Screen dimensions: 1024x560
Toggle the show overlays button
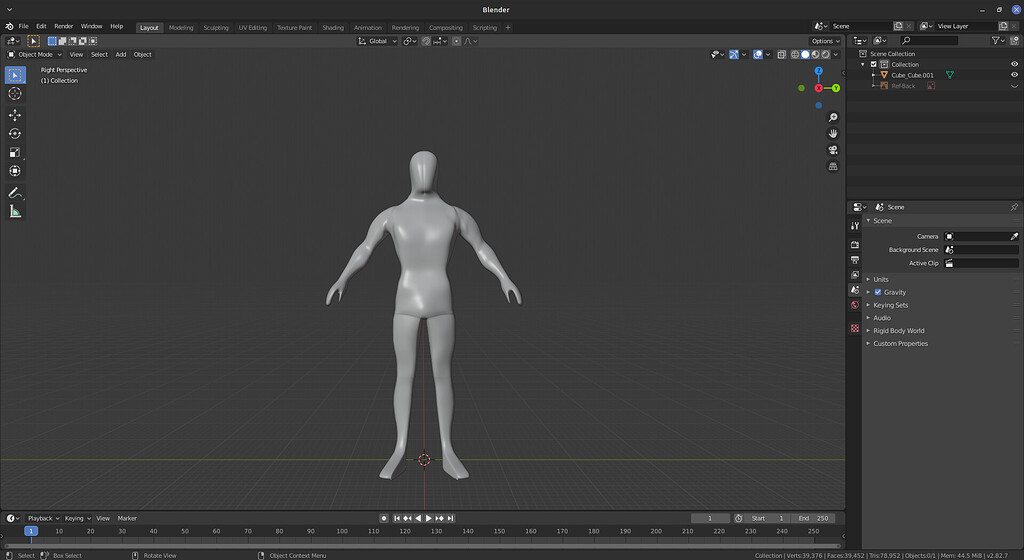click(x=758, y=55)
